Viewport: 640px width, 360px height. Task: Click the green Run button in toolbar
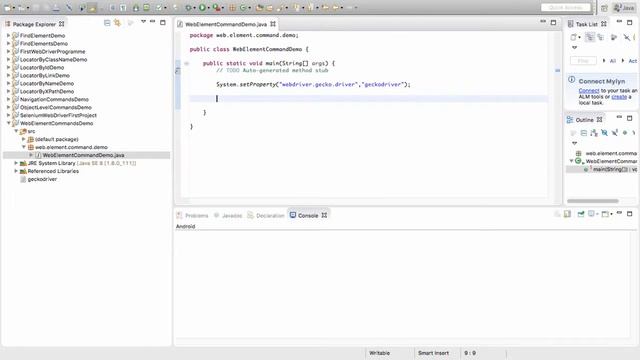click(202, 7)
